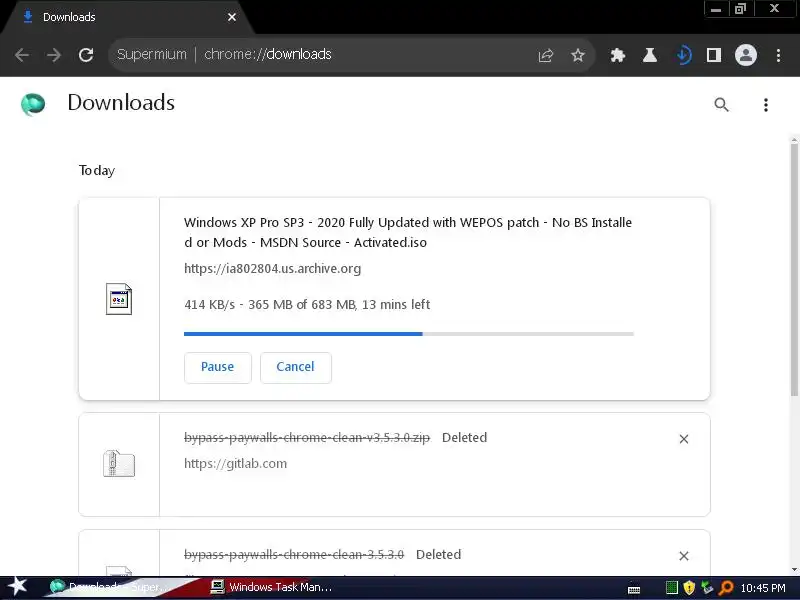Click the Today date heading
Viewport: 800px width, 600px height.
point(97,170)
